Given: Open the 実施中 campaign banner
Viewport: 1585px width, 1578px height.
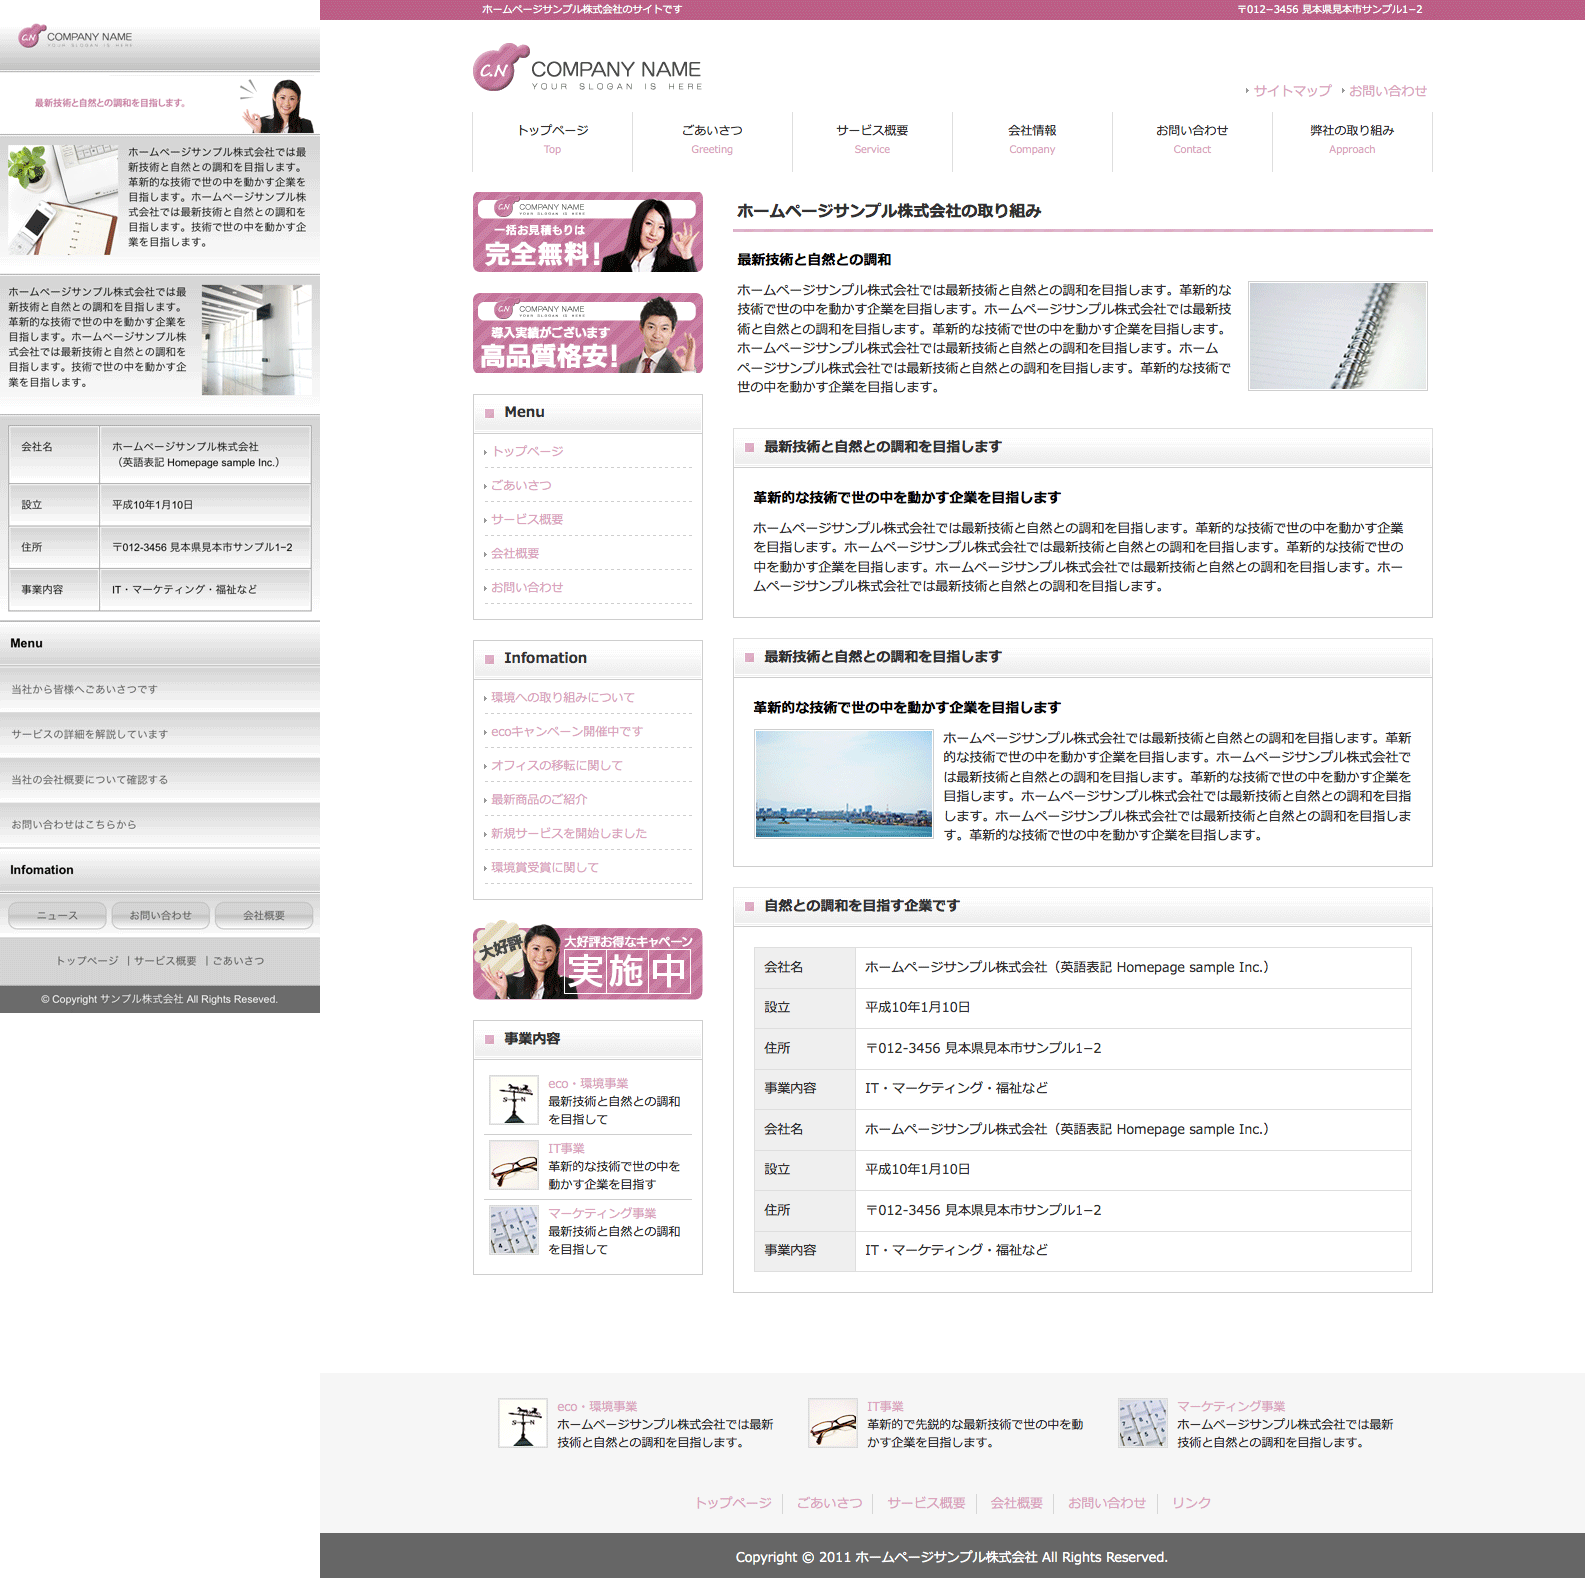Looking at the screenshot, I should (x=588, y=963).
